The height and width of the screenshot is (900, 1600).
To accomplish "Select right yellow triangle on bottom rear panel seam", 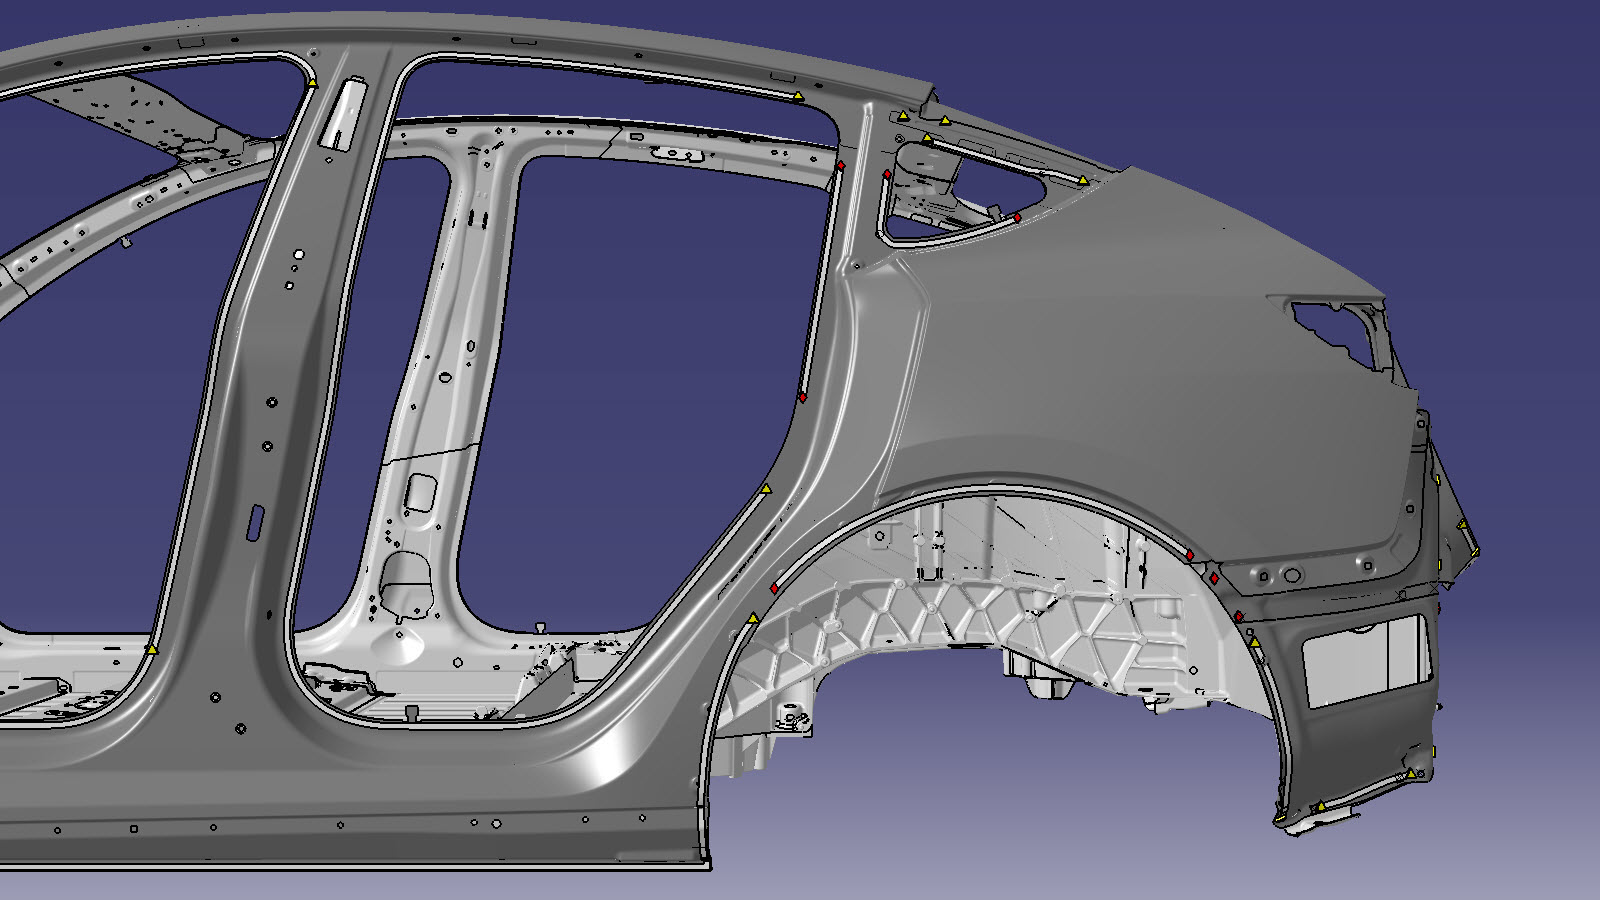I will tap(1410, 773).
